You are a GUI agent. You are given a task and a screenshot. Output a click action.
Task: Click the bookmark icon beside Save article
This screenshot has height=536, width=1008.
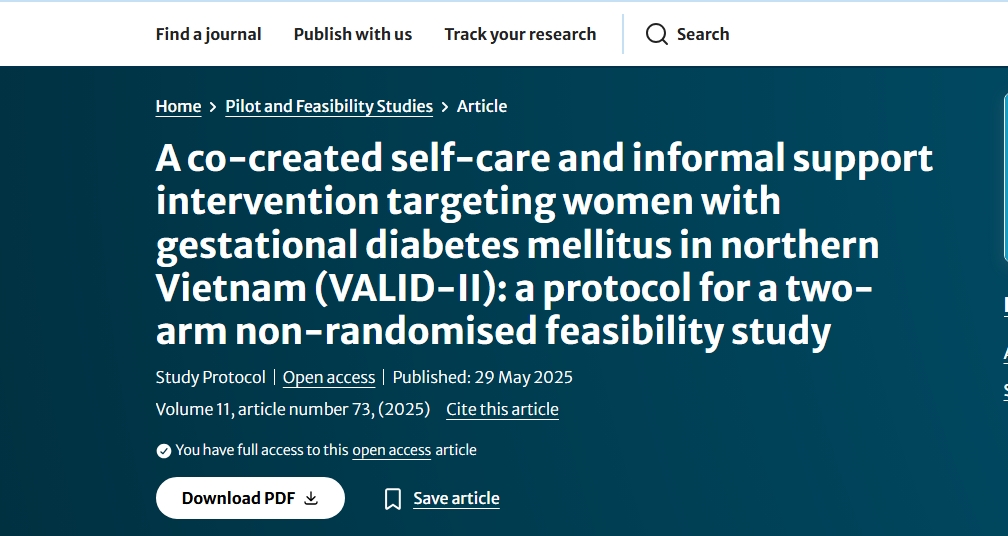pyautogui.click(x=393, y=499)
